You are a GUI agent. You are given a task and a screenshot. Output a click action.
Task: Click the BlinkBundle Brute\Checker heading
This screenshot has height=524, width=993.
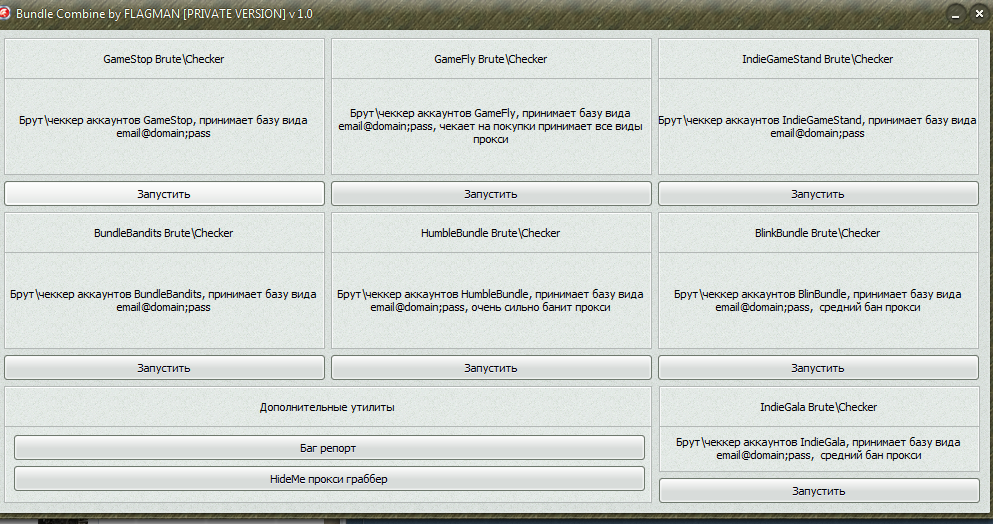(818, 233)
